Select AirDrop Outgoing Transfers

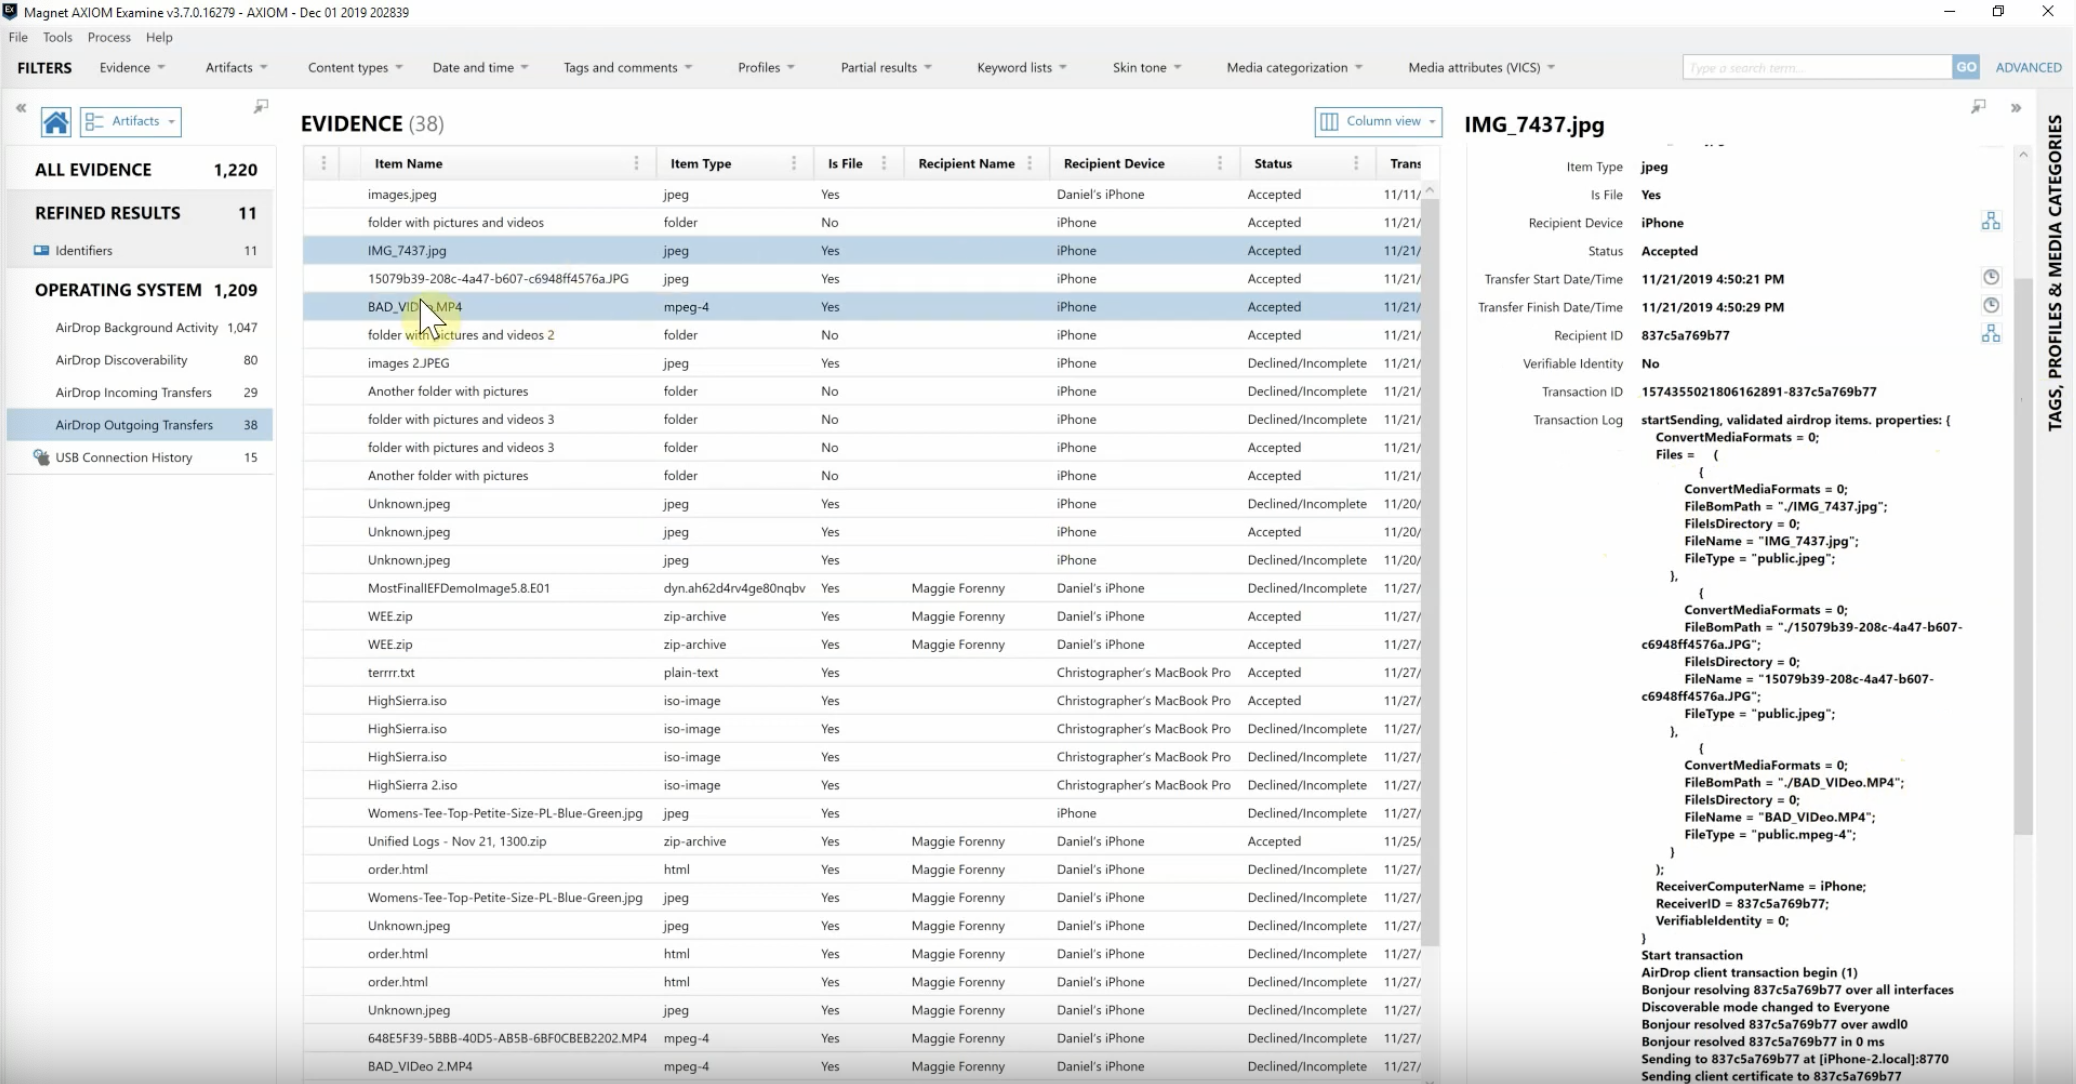(x=140, y=425)
